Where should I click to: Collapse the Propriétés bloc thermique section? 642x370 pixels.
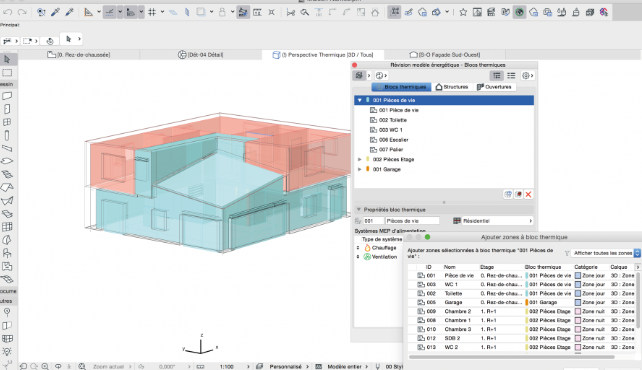(x=359, y=210)
